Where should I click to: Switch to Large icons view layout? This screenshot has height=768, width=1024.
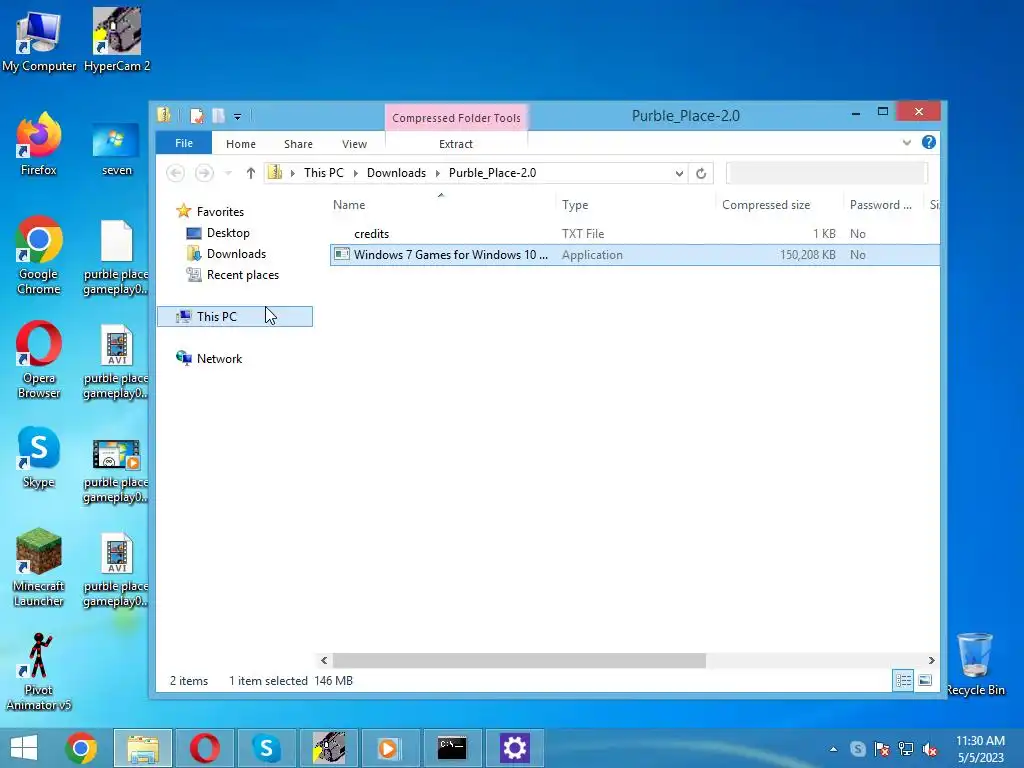click(x=925, y=681)
